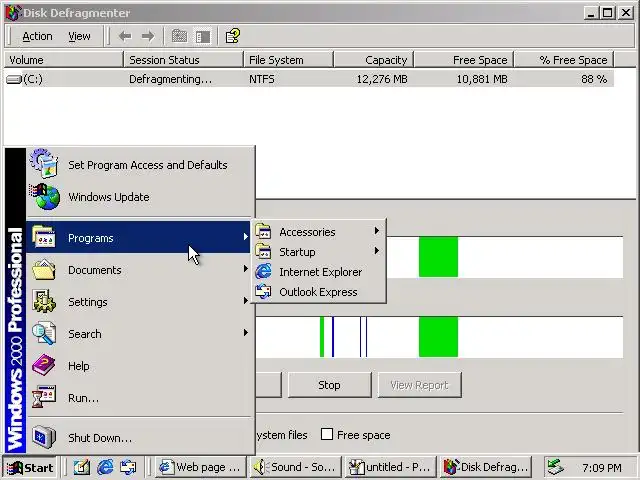Image resolution: width=640 pixels, height=480 pixels.
Task: Open Set Program Access and Defaults
Action: (x=148, y=165)
